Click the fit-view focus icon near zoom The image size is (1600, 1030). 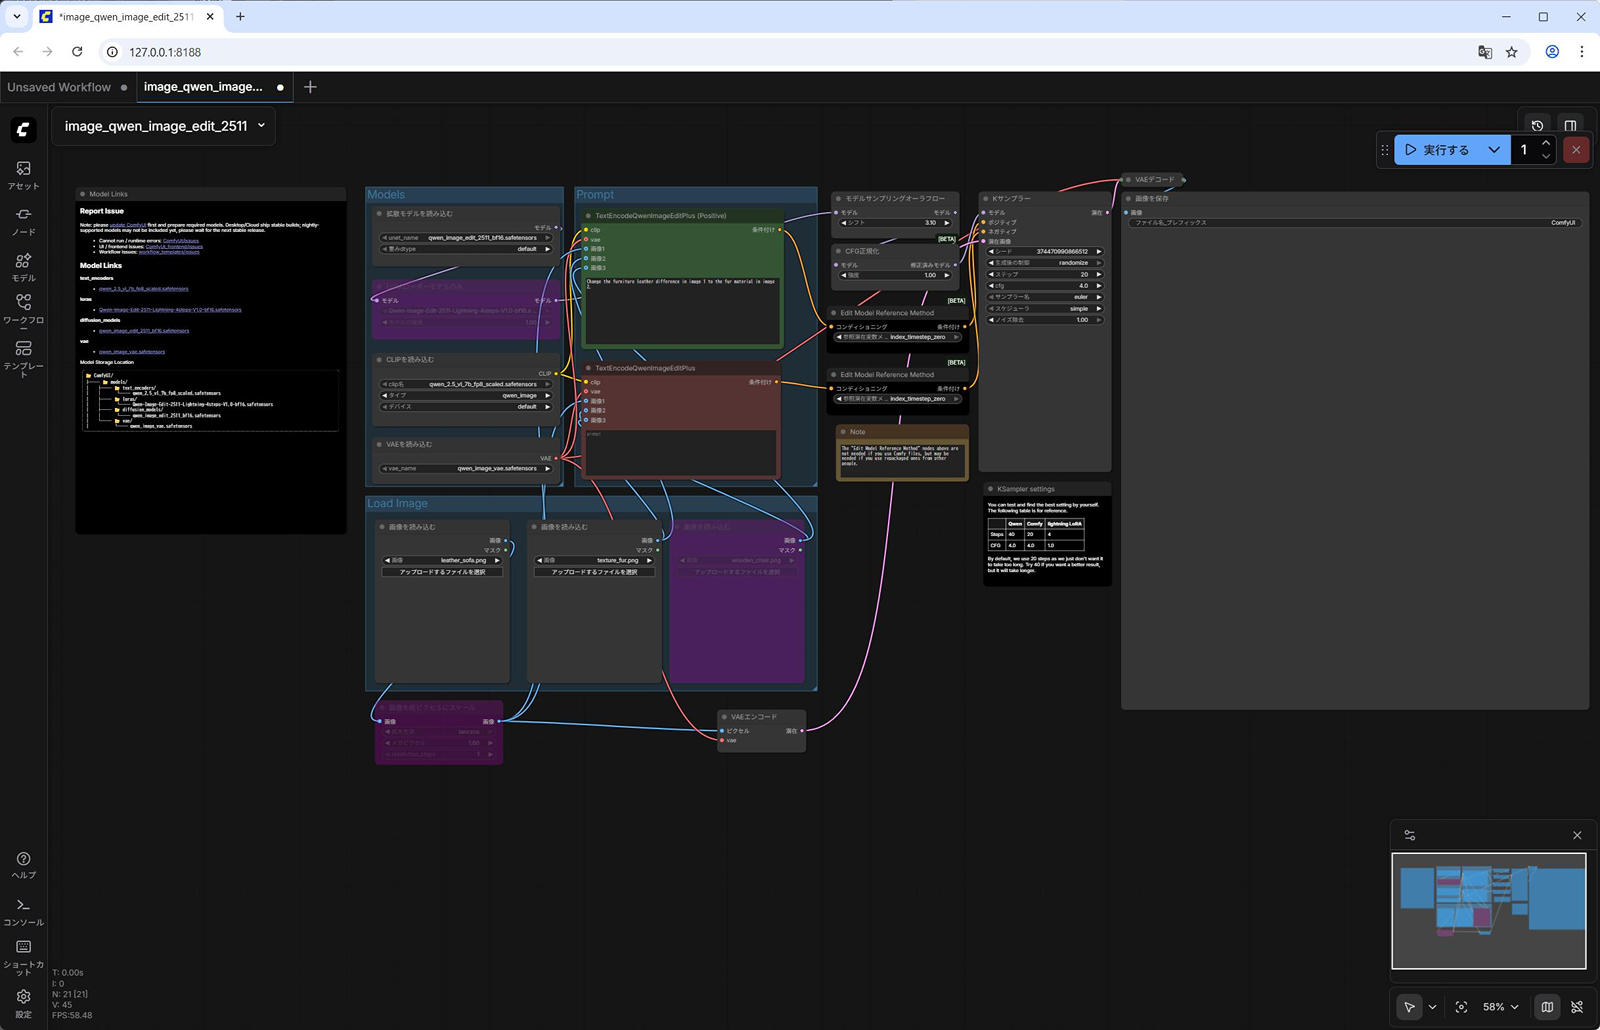tap(1461, 1007)
